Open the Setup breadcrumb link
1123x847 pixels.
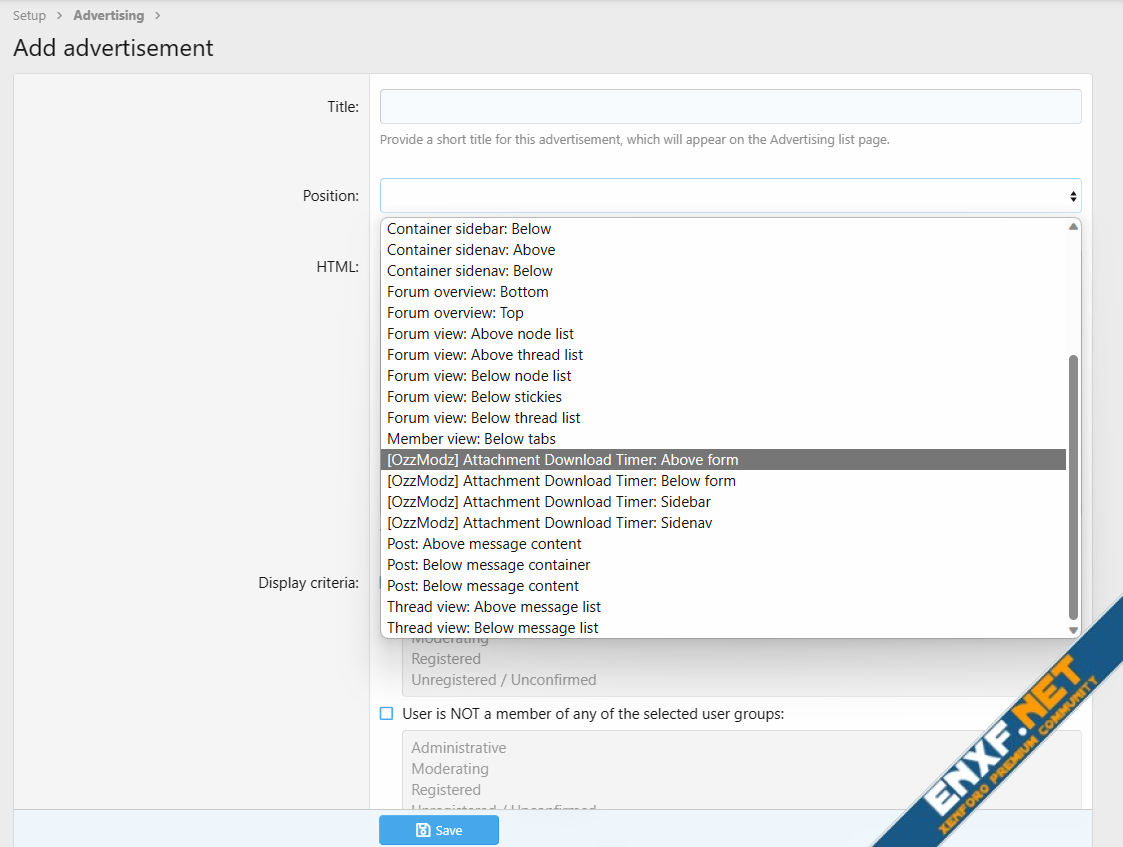click(29, 16)
